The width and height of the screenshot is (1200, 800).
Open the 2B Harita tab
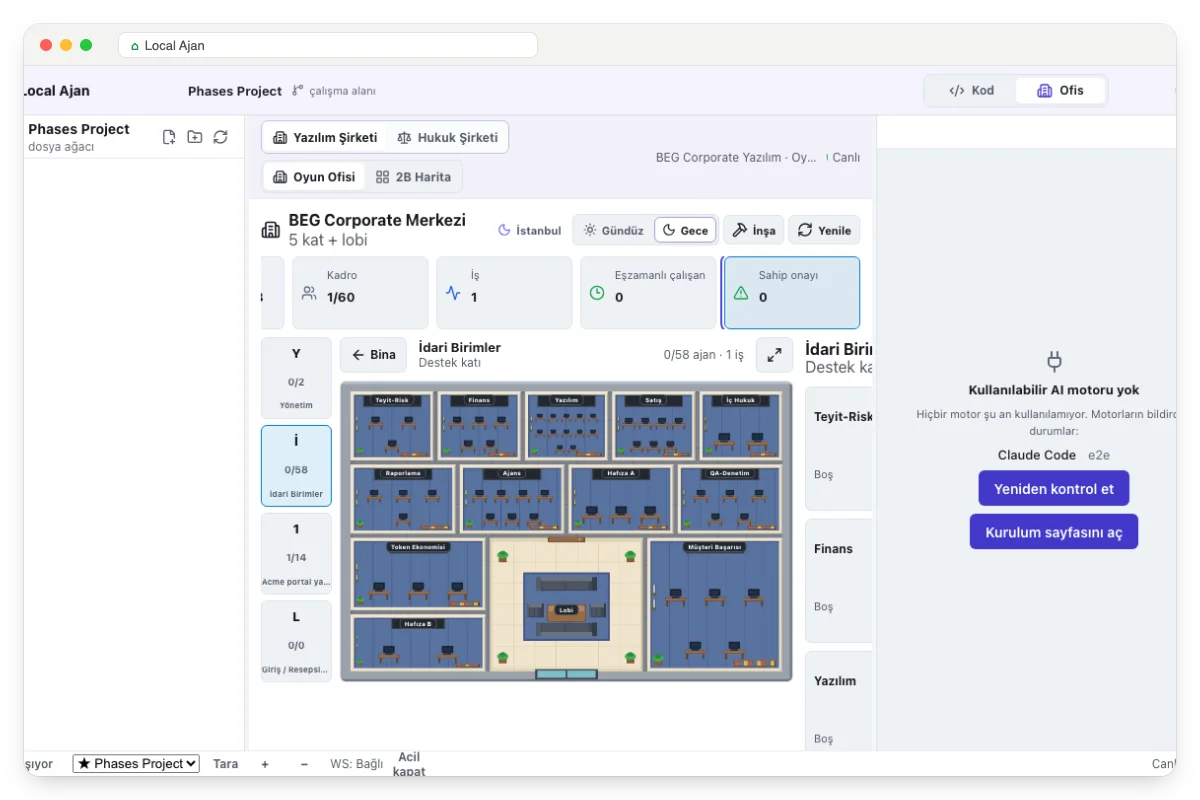coord(413,177)
